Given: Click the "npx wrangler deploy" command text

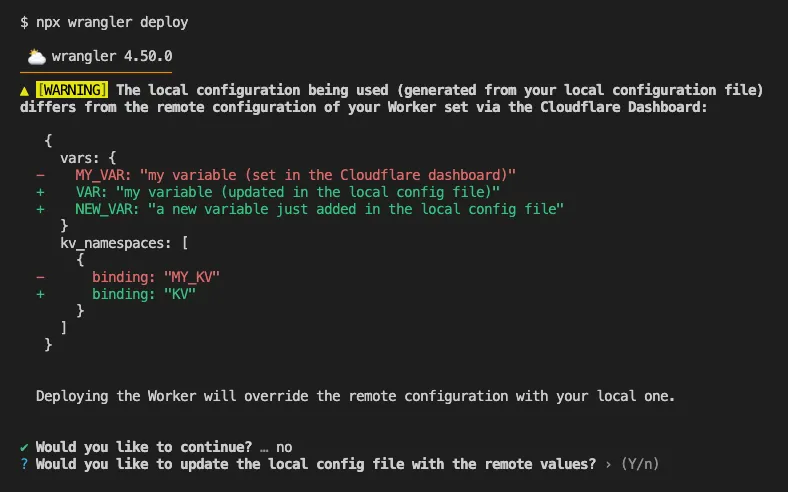Looking at the screenshot, I should 112,21.
